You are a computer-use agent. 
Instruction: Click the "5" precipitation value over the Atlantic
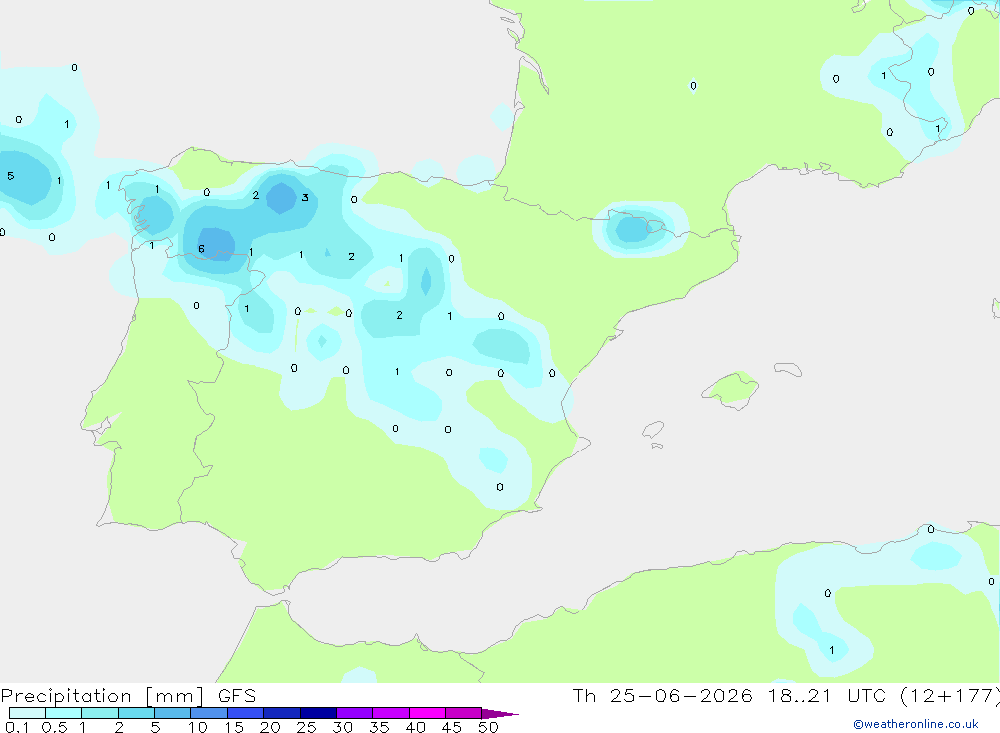point(11,176)
